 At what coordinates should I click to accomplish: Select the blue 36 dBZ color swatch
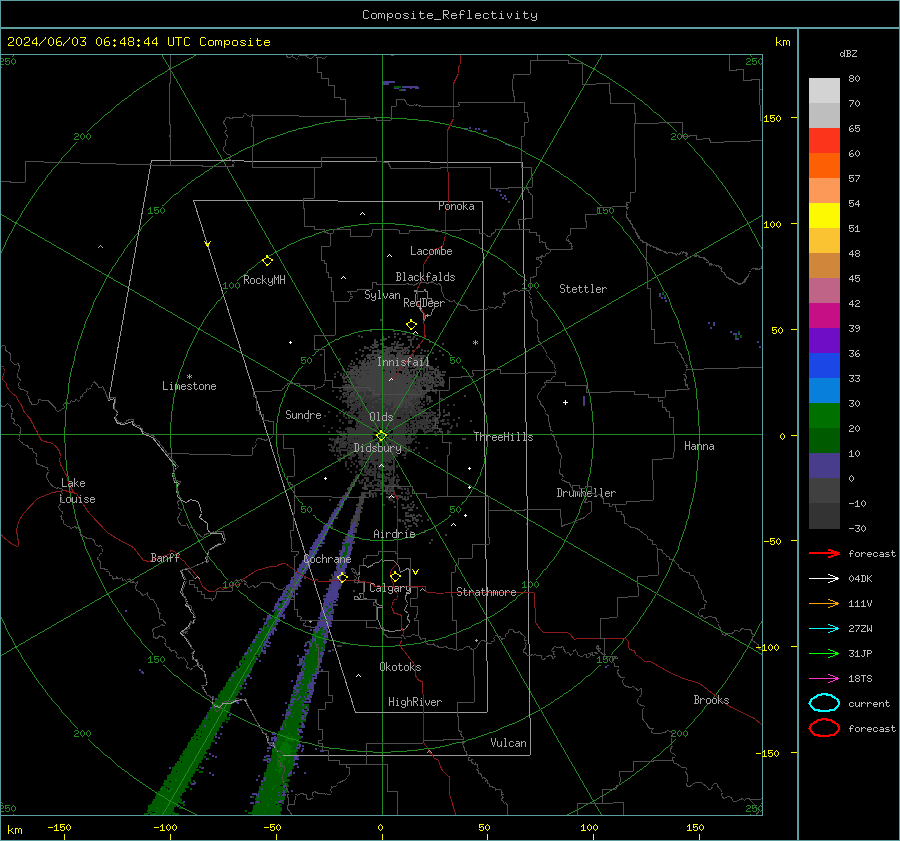click(824, 365)
